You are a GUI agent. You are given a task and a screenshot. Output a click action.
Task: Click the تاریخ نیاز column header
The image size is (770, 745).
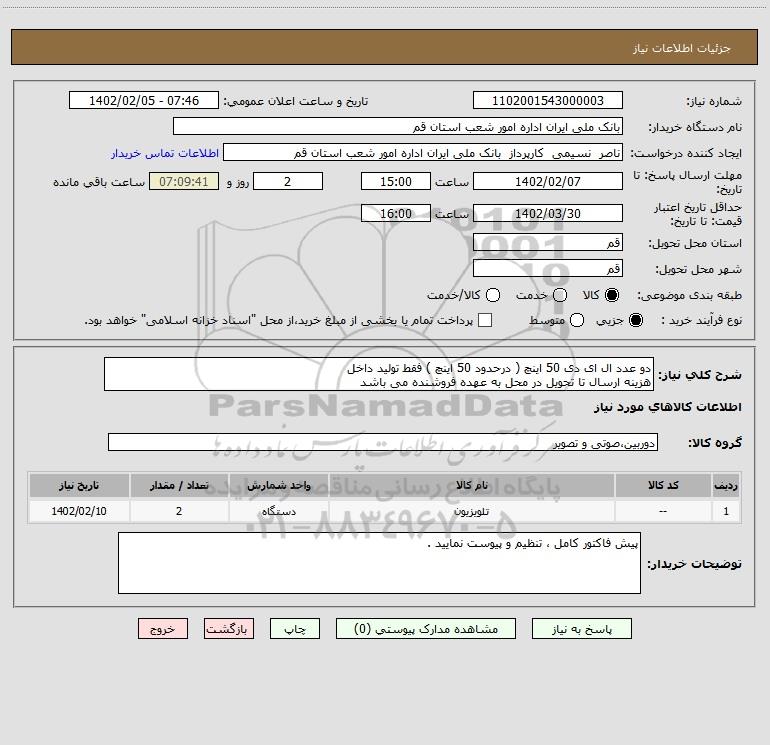[x=79, y=485]
